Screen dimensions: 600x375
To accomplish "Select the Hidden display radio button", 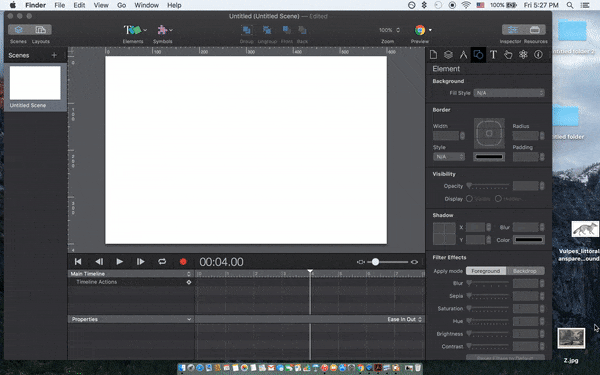I will point(498,199).
